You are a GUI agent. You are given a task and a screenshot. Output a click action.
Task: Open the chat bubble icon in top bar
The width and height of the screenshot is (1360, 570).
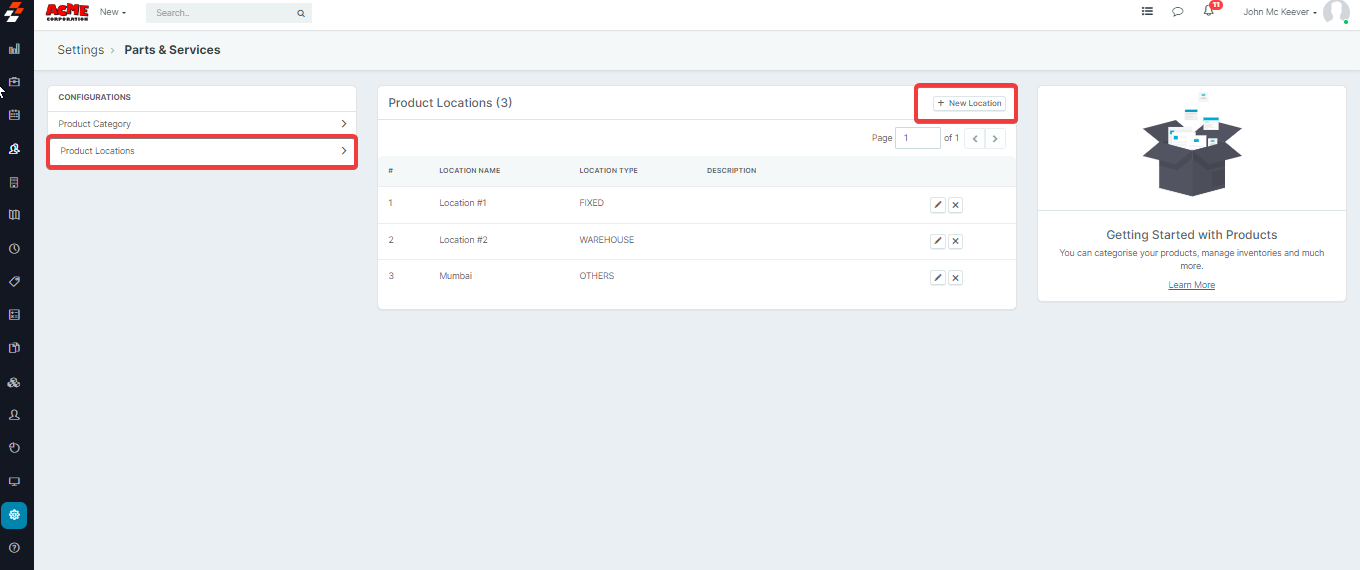click(x=1178, y=12)
